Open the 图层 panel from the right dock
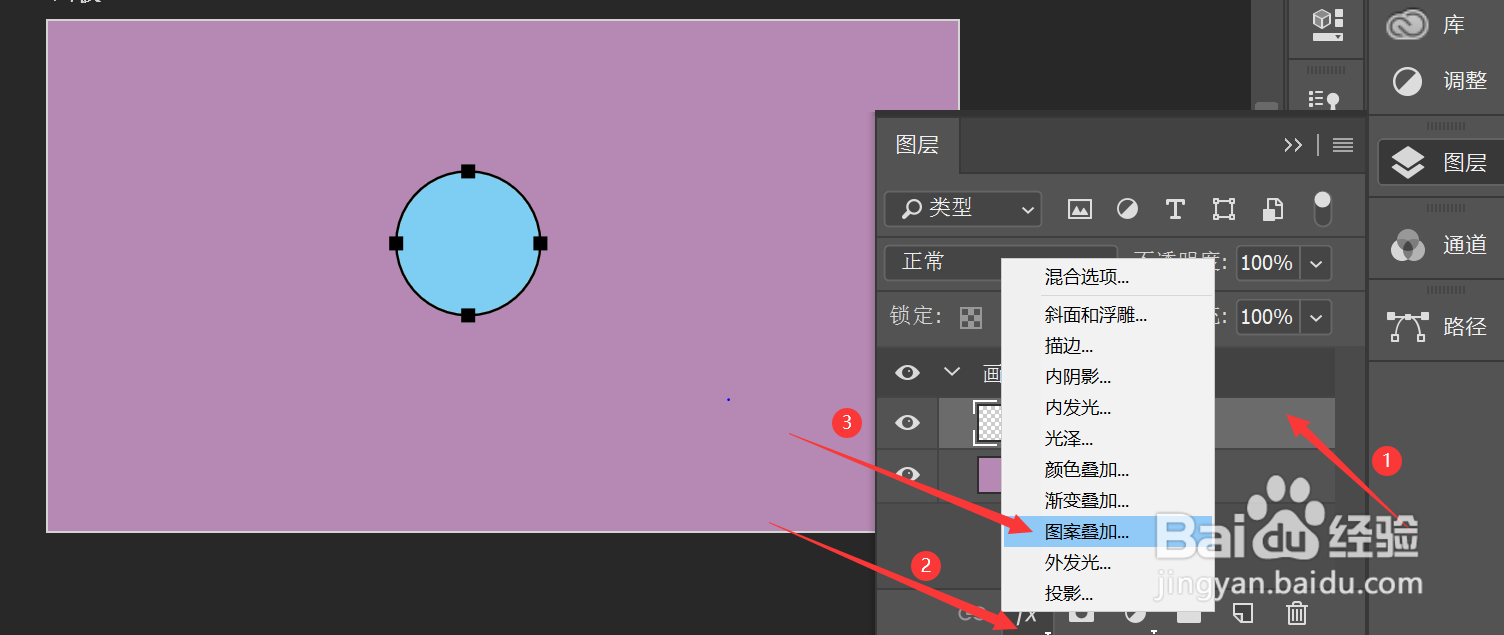The height and width of the screenshot is (635, 1504). tap(1440, 162)
